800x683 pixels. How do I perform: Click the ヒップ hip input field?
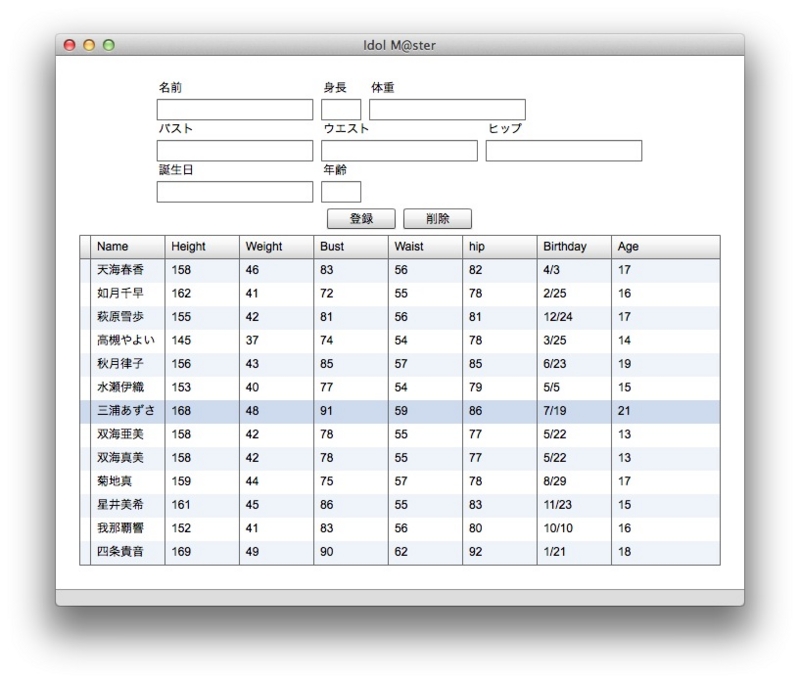coord(562,150)
